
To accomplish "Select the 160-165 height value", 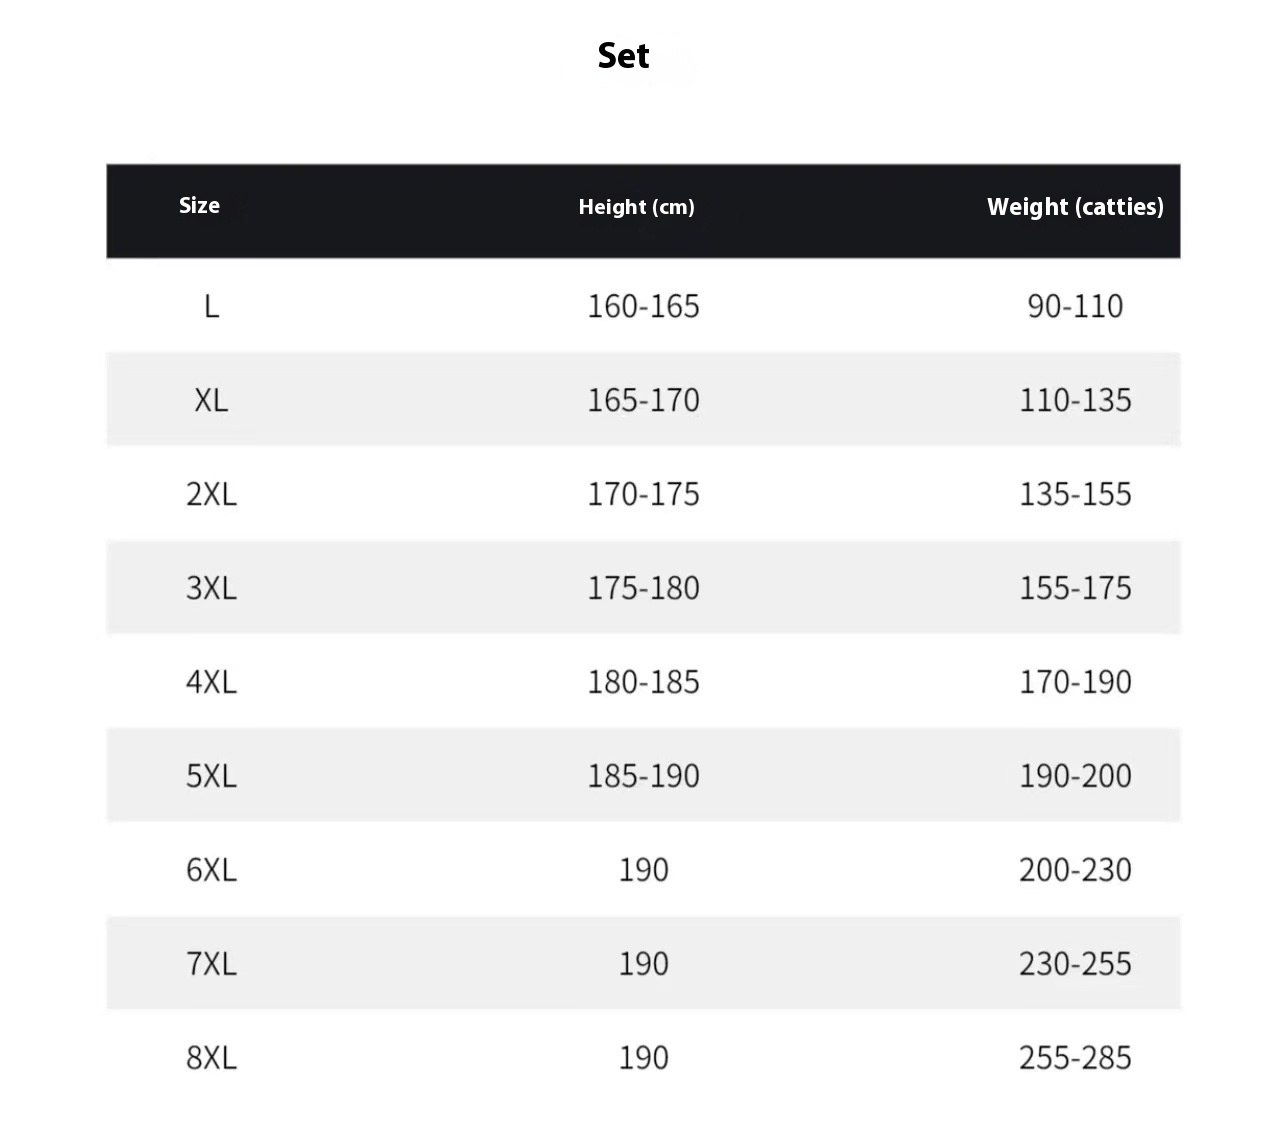I will tap(643, 306).
